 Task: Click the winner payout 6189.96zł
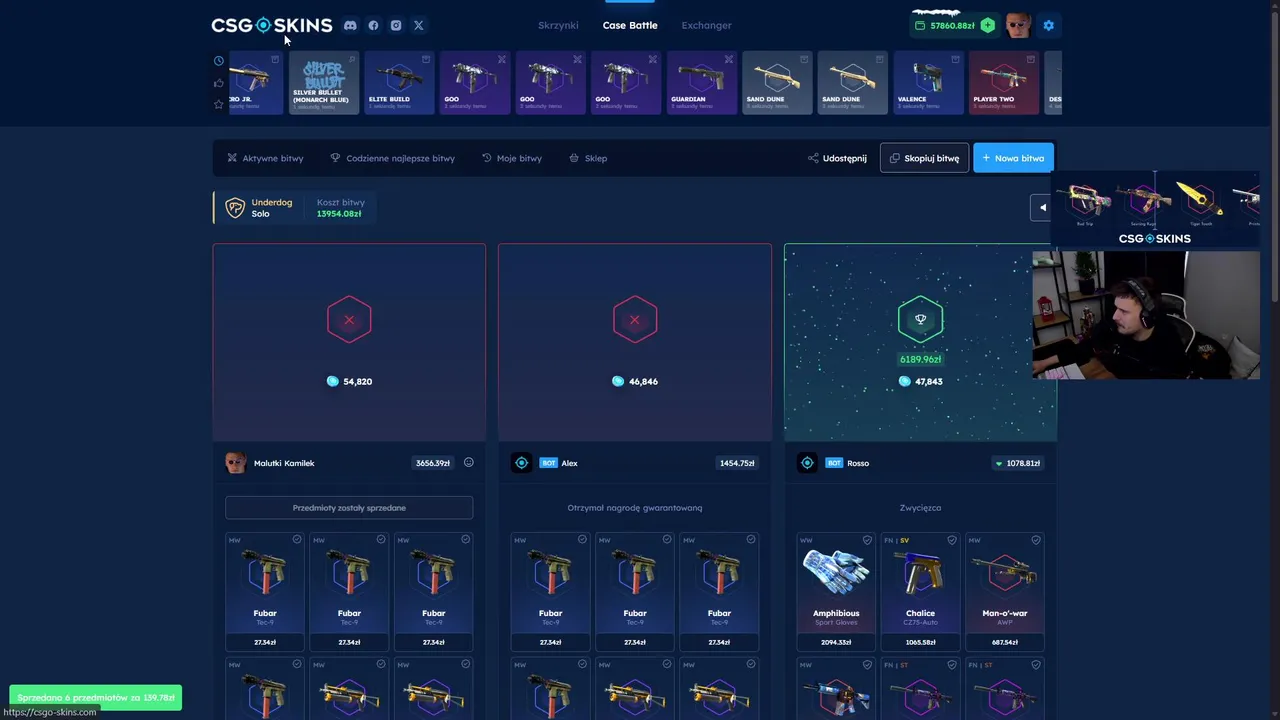pyautogui.click(x=920, y=359)
